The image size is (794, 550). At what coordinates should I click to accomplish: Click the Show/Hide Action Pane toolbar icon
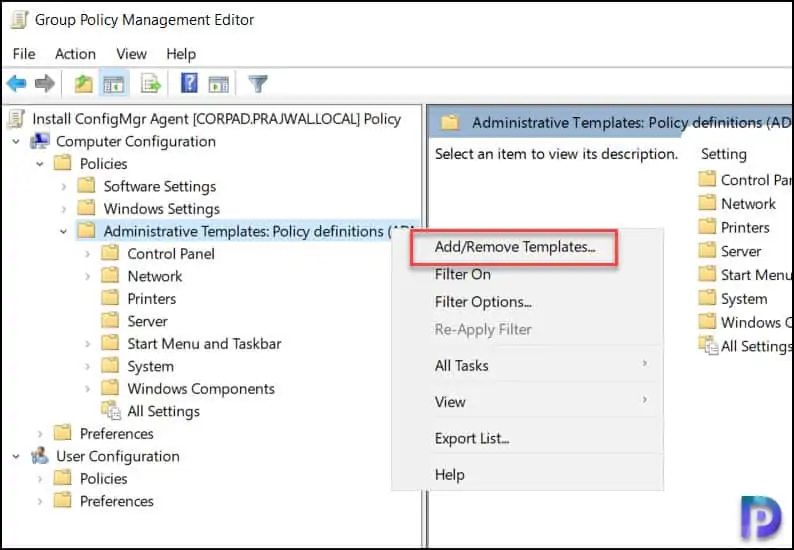click(x=218, y=84)
